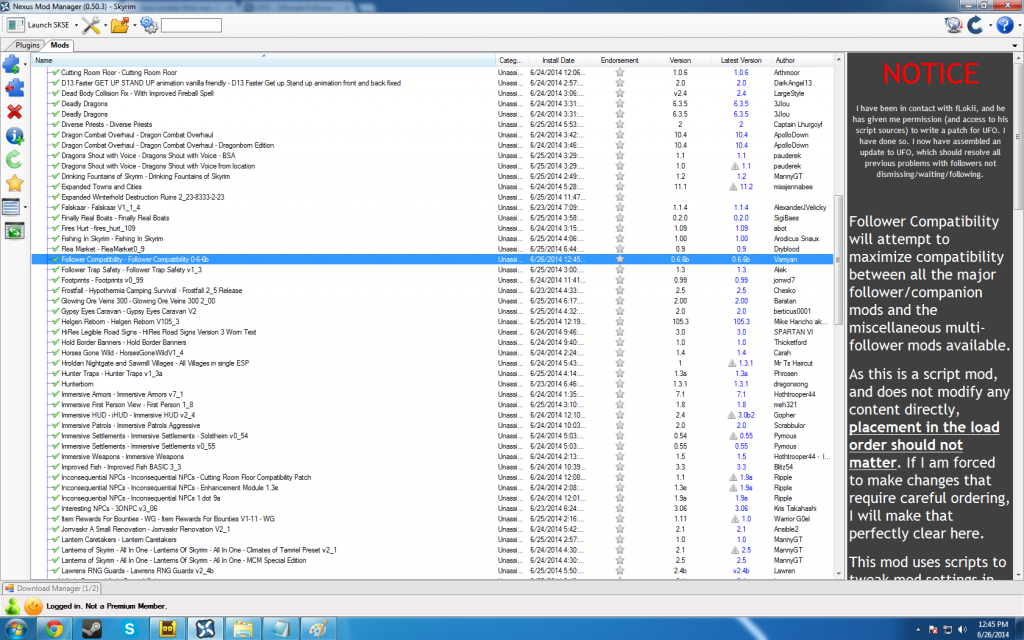This screenshot has height=640, width=1024.
Task: Click the empty search box in toolbar
Action: 191,25
